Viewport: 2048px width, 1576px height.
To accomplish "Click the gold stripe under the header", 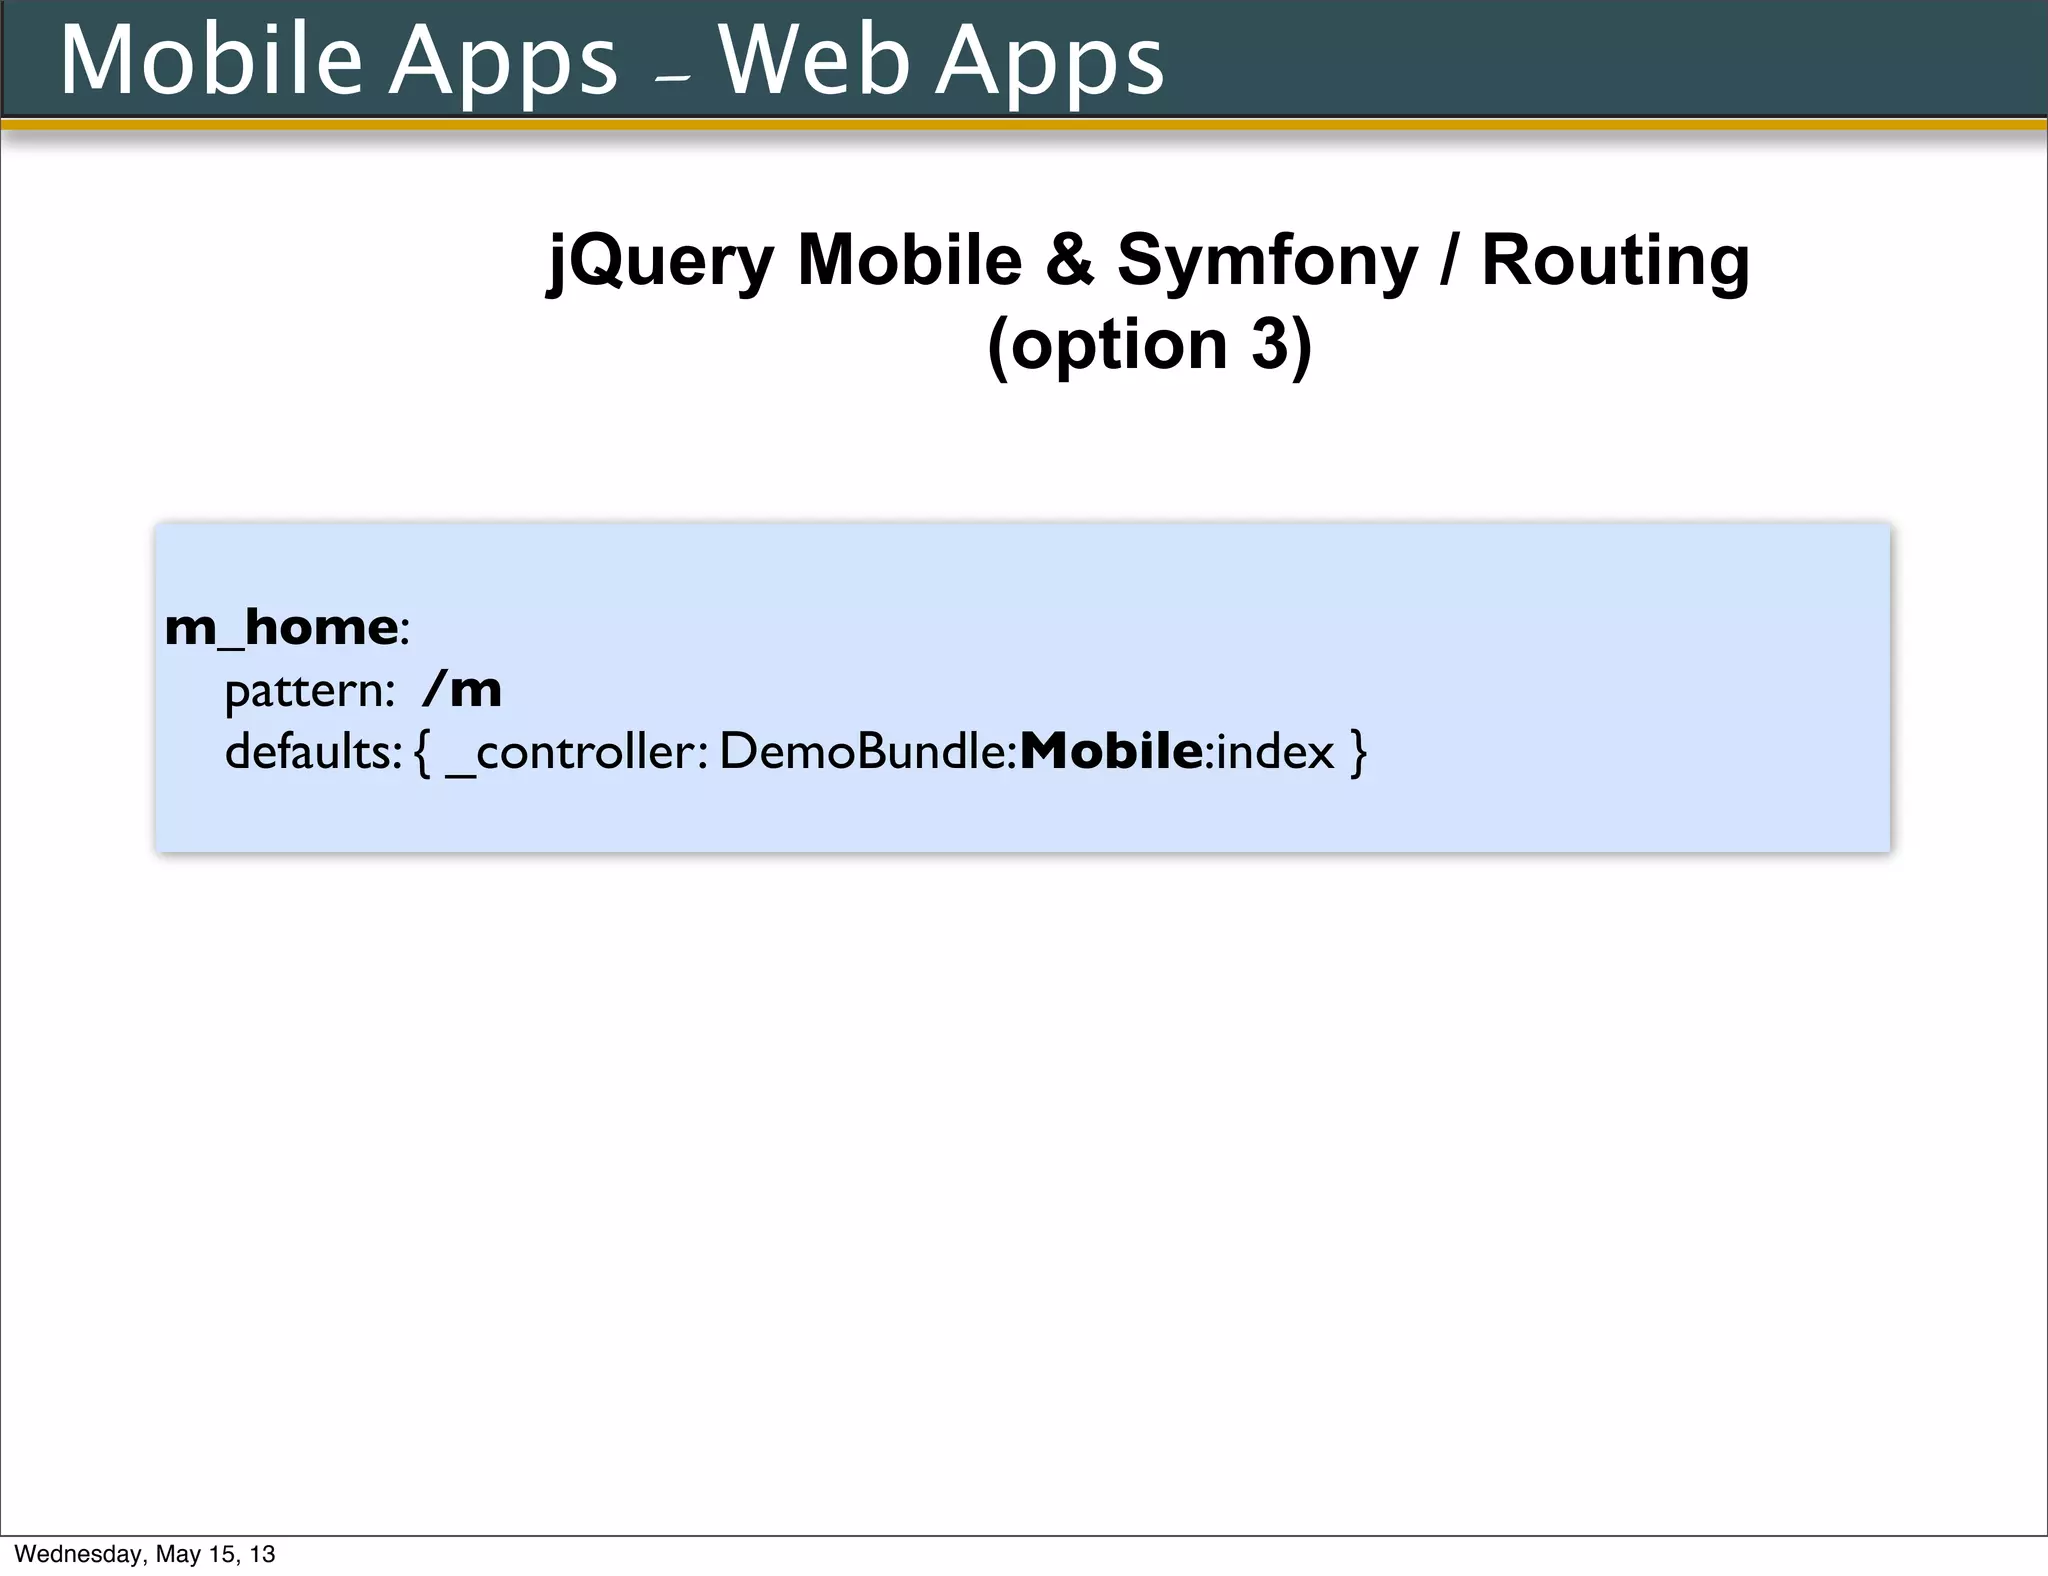I will click(1024, 125).
